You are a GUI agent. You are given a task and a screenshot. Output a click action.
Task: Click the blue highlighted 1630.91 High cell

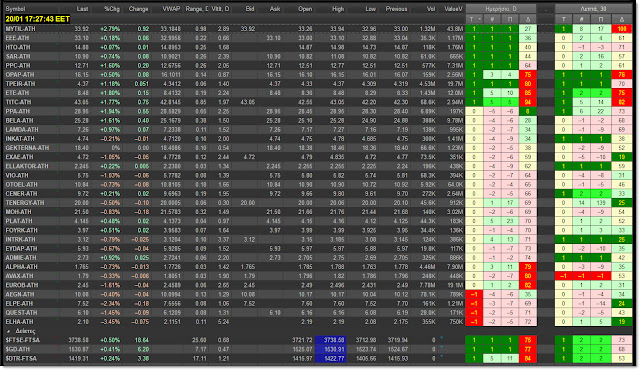coord(331,349)
